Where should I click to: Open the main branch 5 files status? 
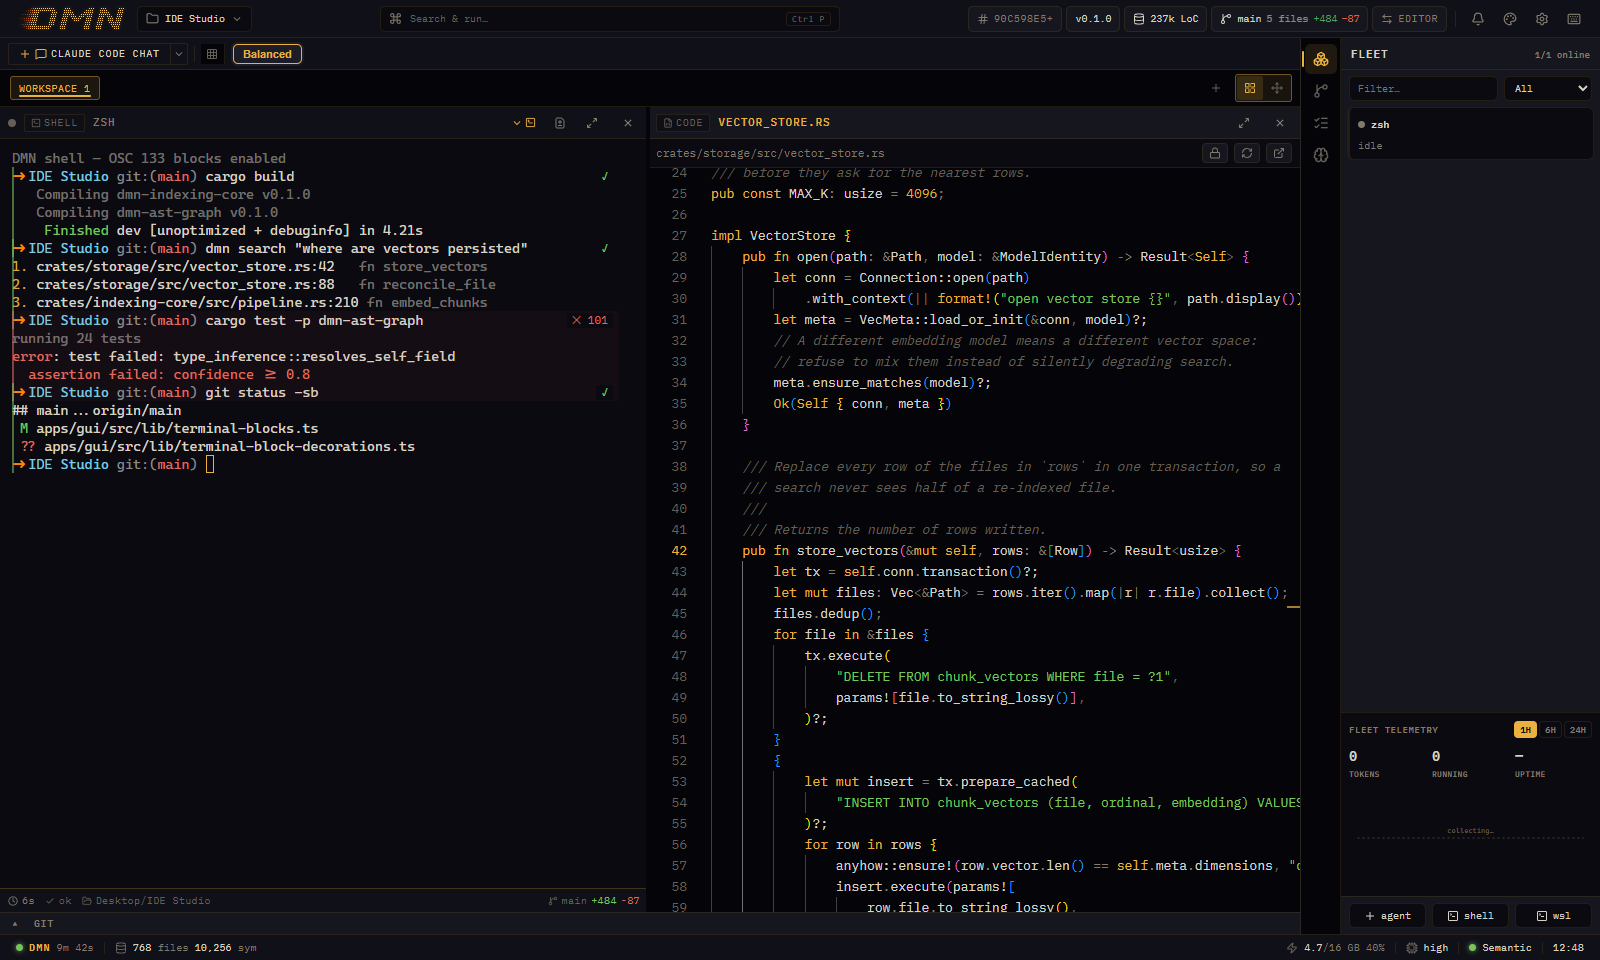(x=1289, y=19)
